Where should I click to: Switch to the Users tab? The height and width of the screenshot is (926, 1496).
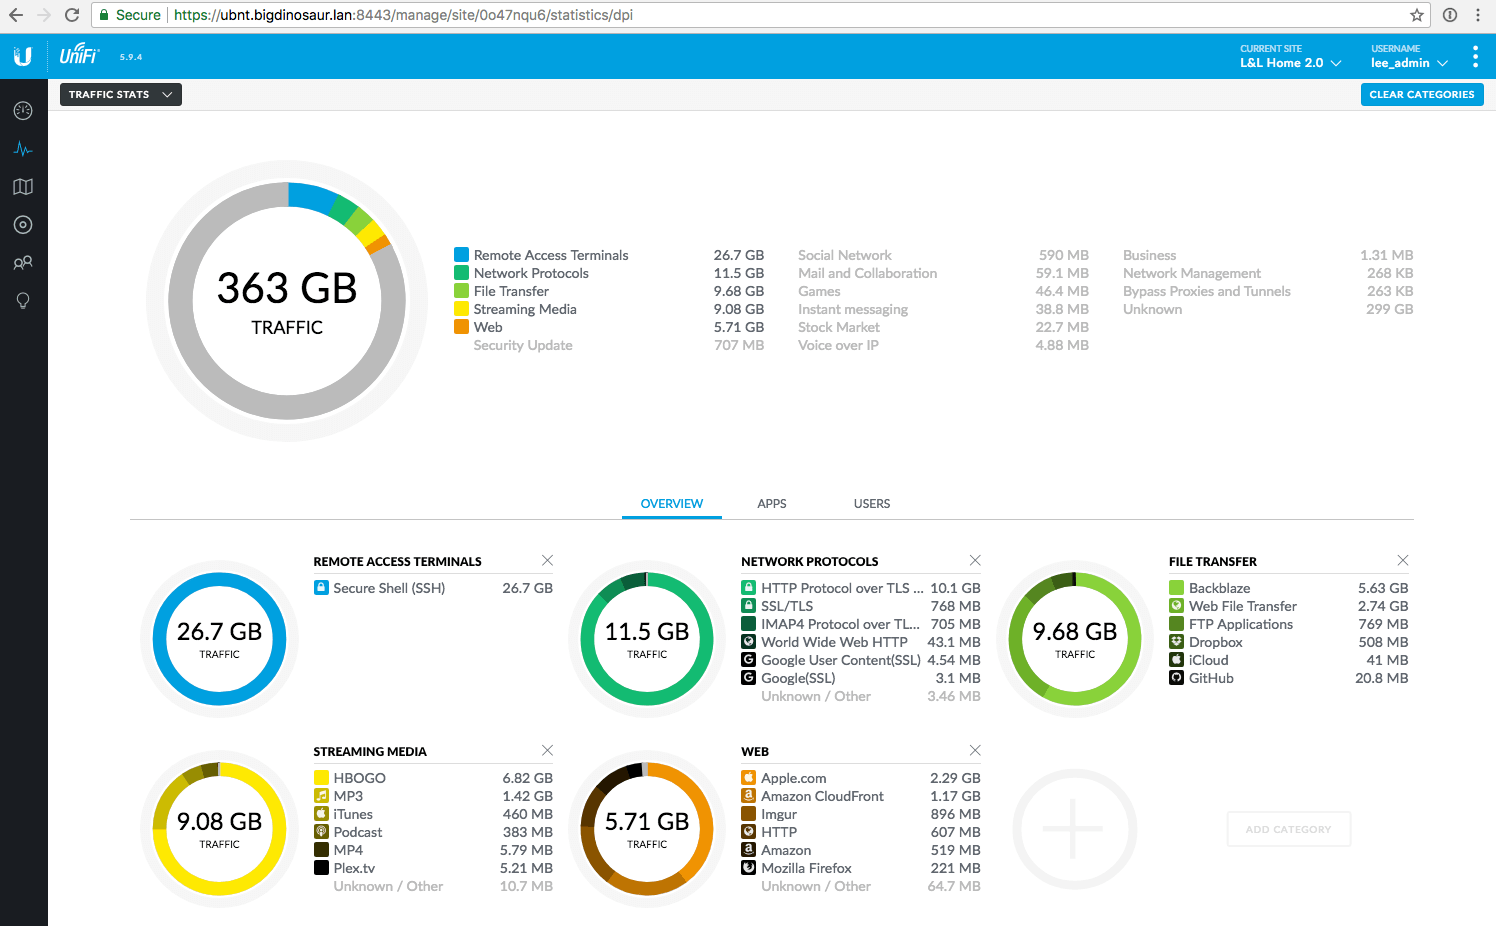coord(871,504)
